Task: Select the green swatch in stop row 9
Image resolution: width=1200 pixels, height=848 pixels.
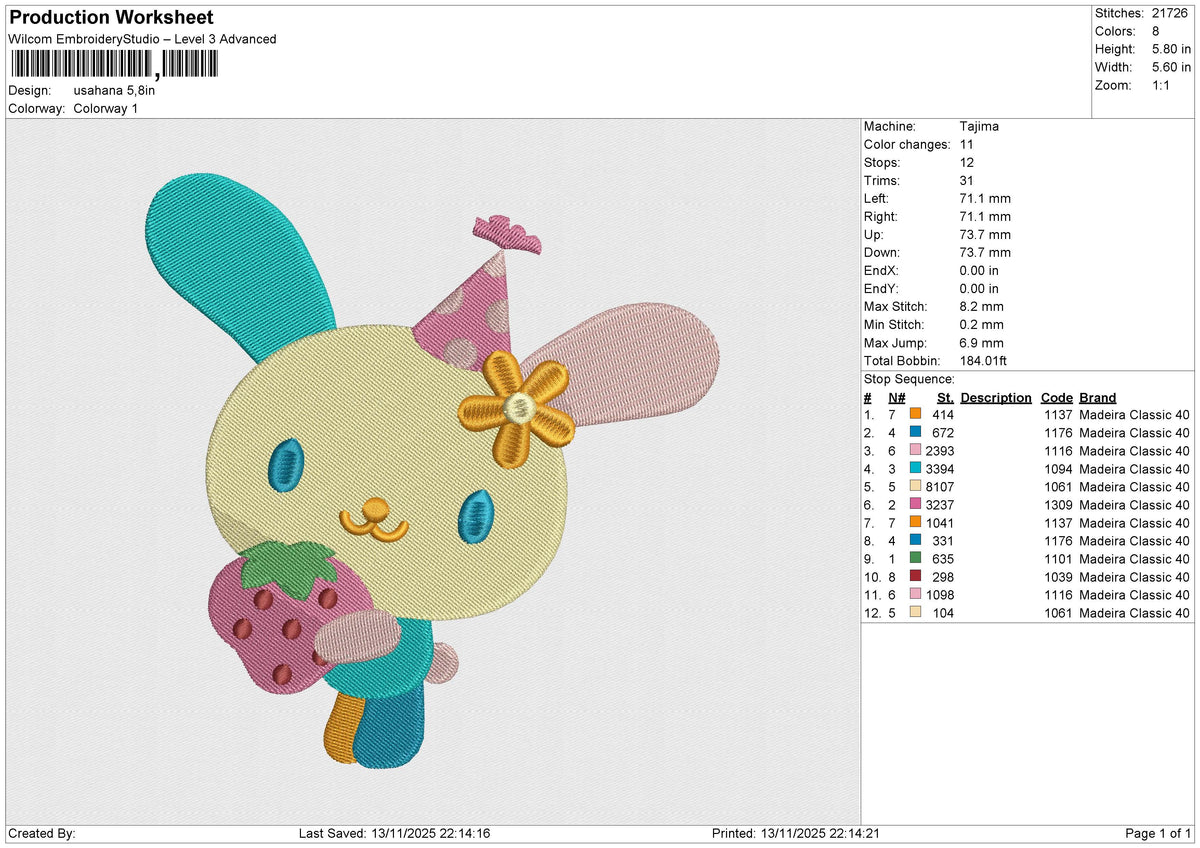Action: tap(915, 559)
